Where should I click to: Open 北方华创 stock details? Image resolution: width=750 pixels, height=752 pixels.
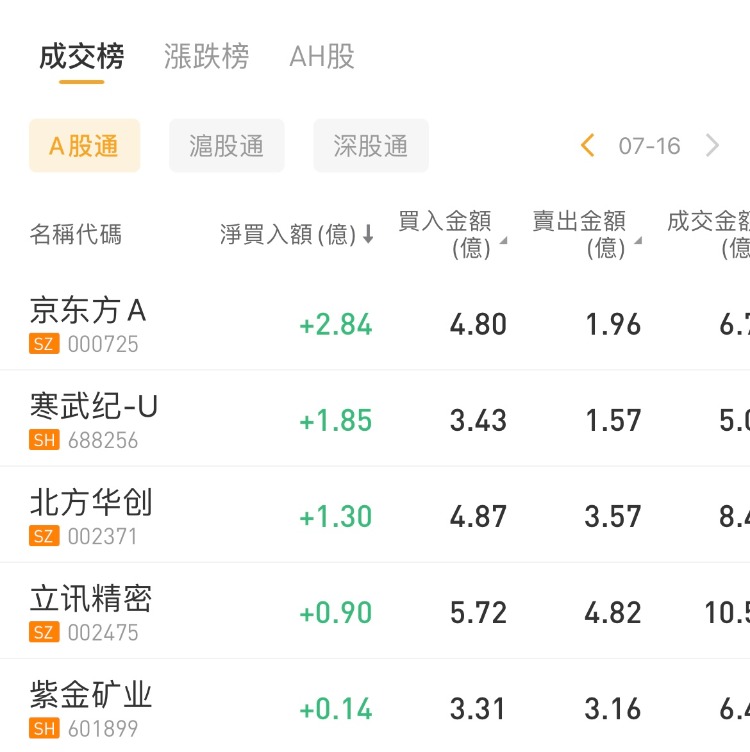[91, 503]
